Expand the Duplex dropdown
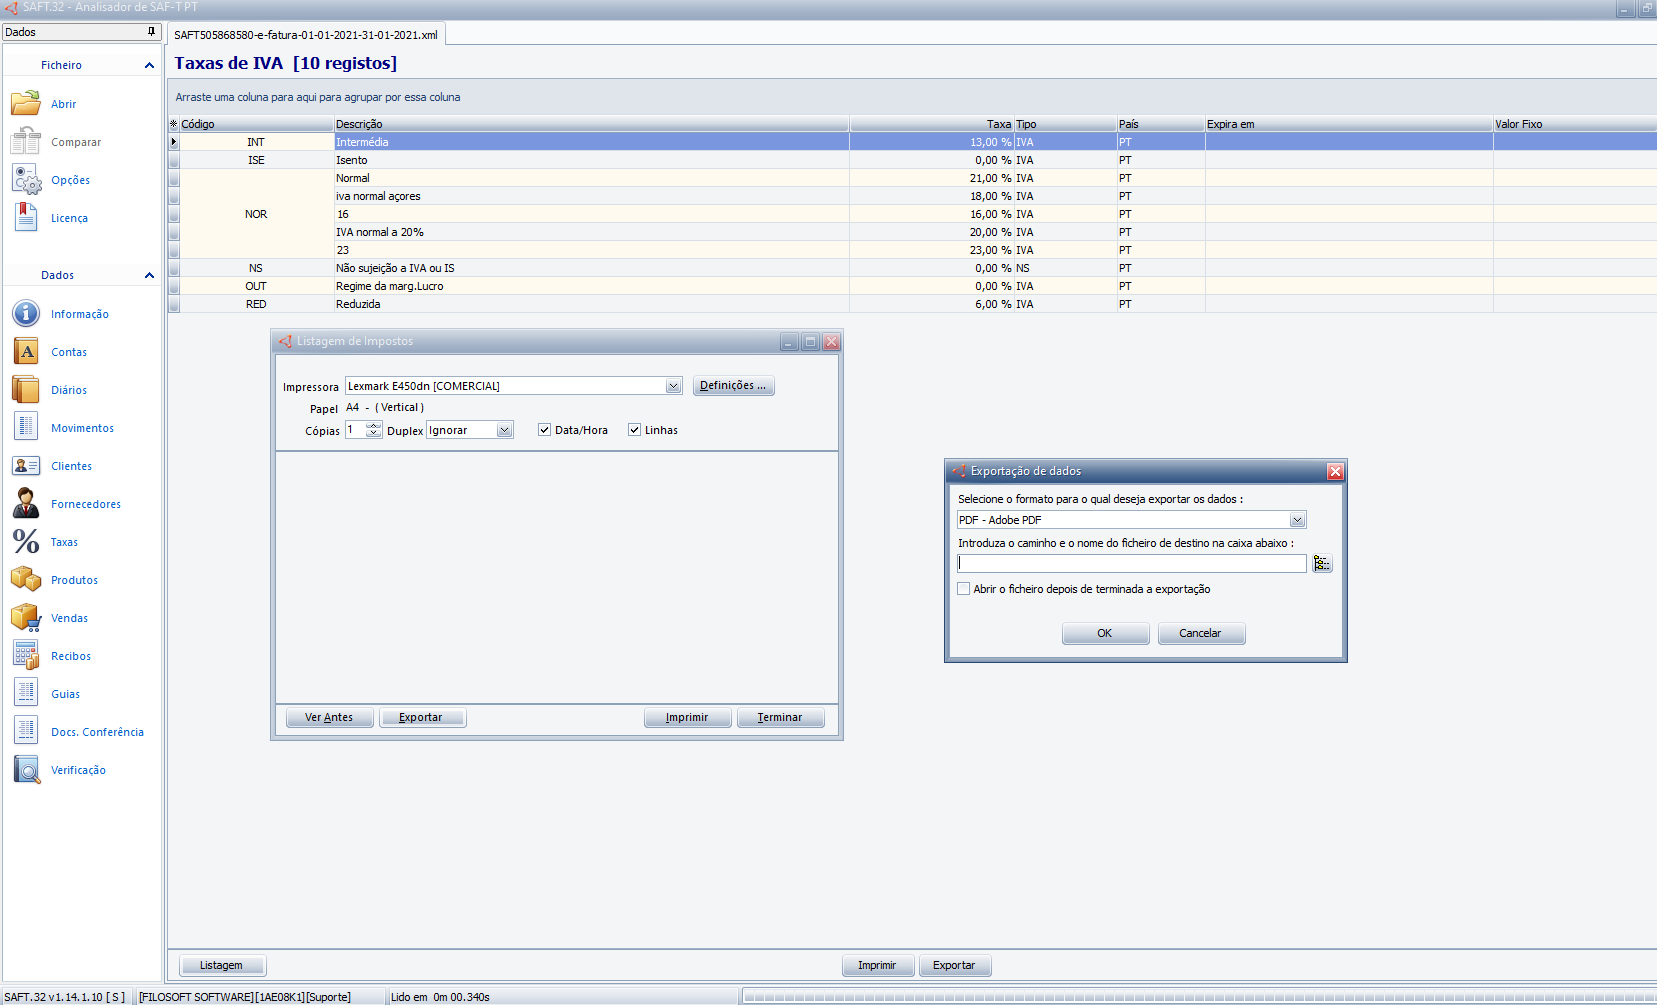Screen dimensions: 1657x1005 504,430
